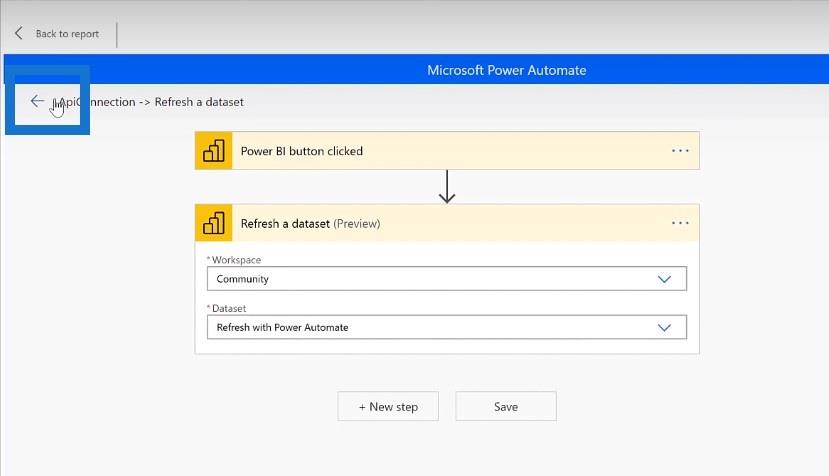Click the Back to report link text
Screen dimensions: 829x476
pos(67,34)
